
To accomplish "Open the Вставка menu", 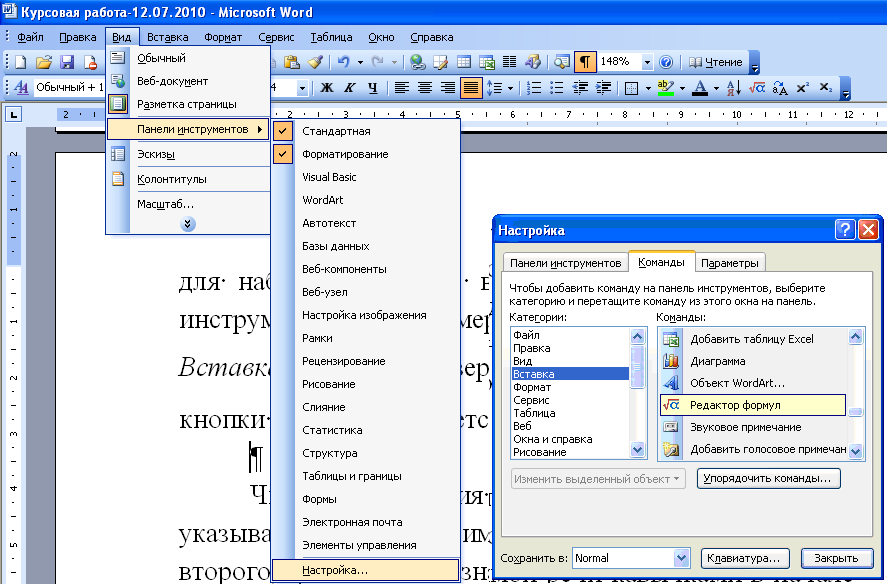I will coord(167,37).
